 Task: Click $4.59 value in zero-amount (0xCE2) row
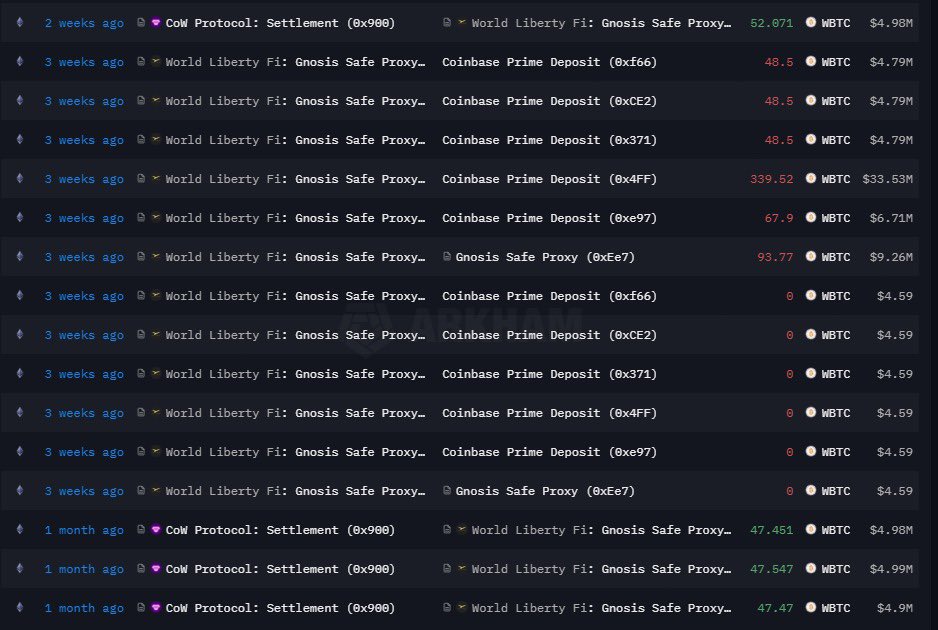[x=894, y=335]
